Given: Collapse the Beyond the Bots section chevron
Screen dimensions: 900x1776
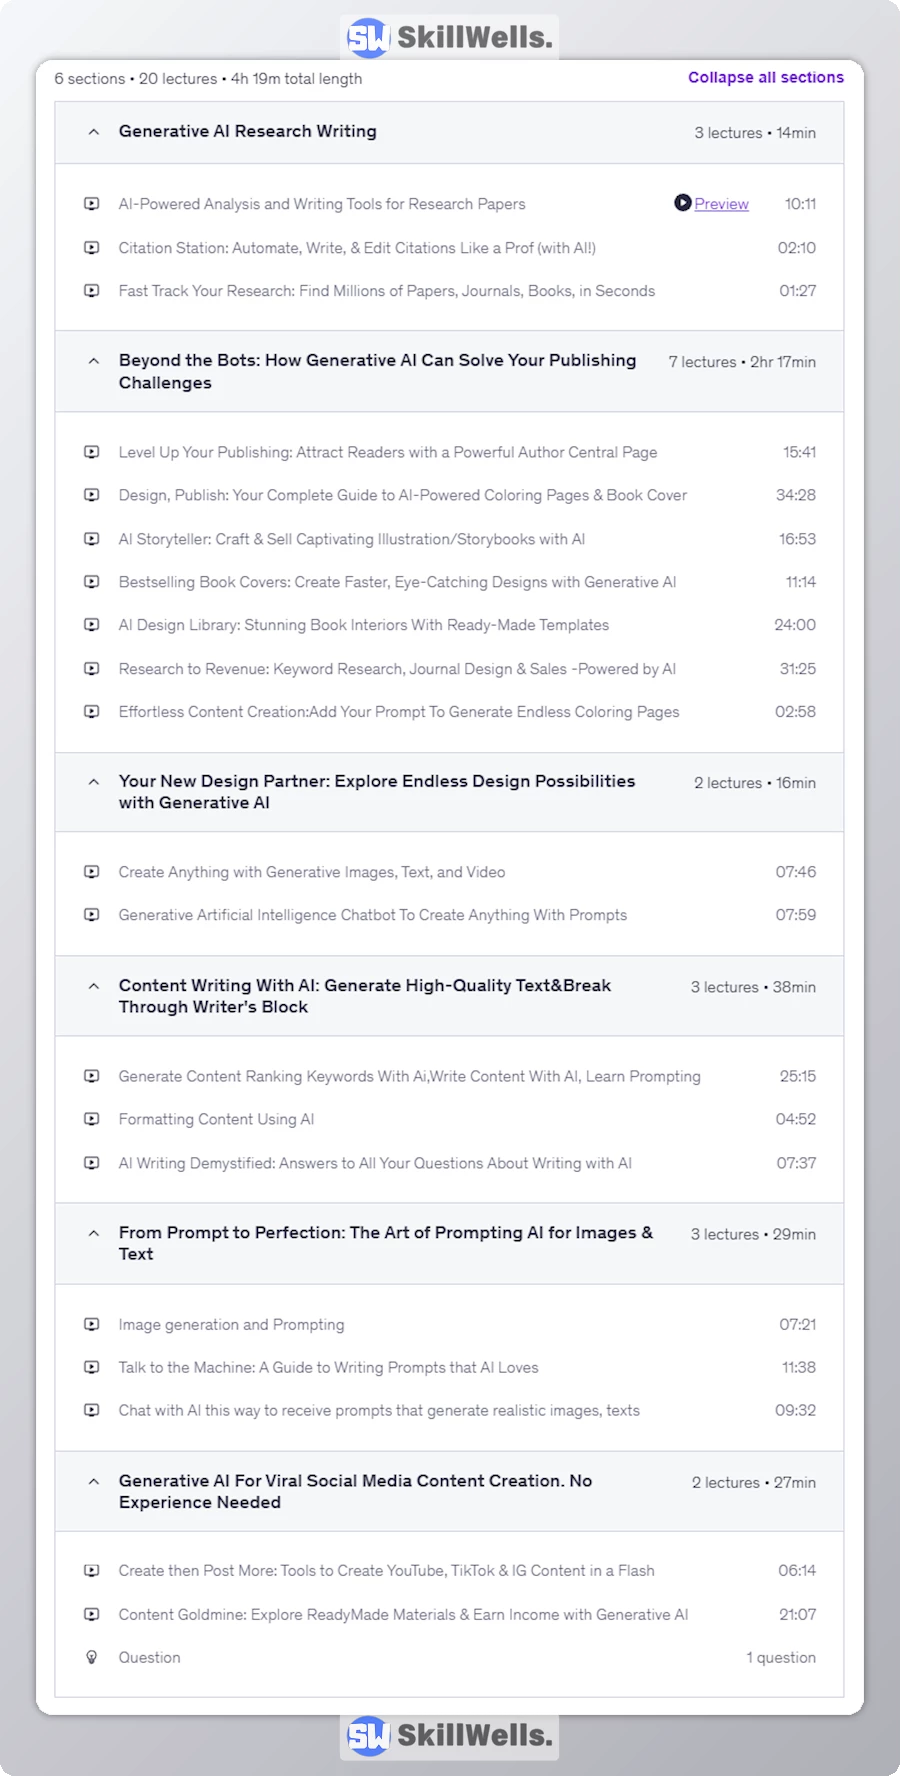Looking at the screenshot, I should pyautogui.click(x=93, y=361).
